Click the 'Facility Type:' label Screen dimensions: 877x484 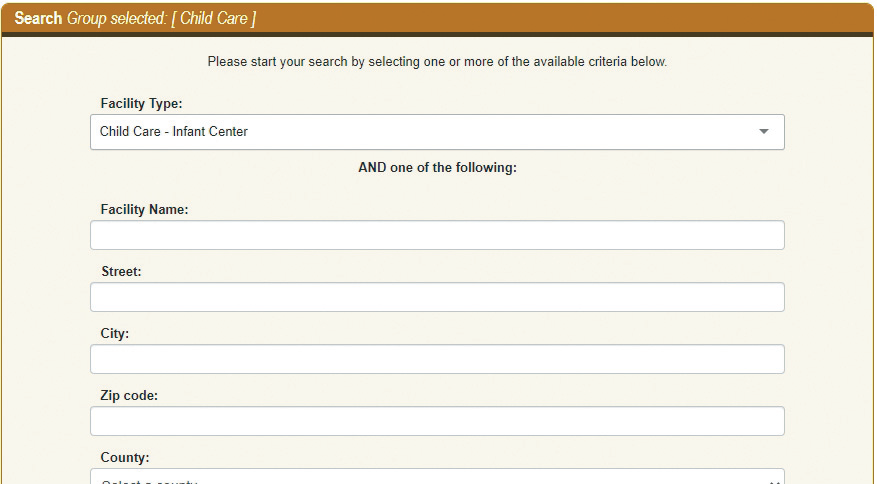pos(141,103)
